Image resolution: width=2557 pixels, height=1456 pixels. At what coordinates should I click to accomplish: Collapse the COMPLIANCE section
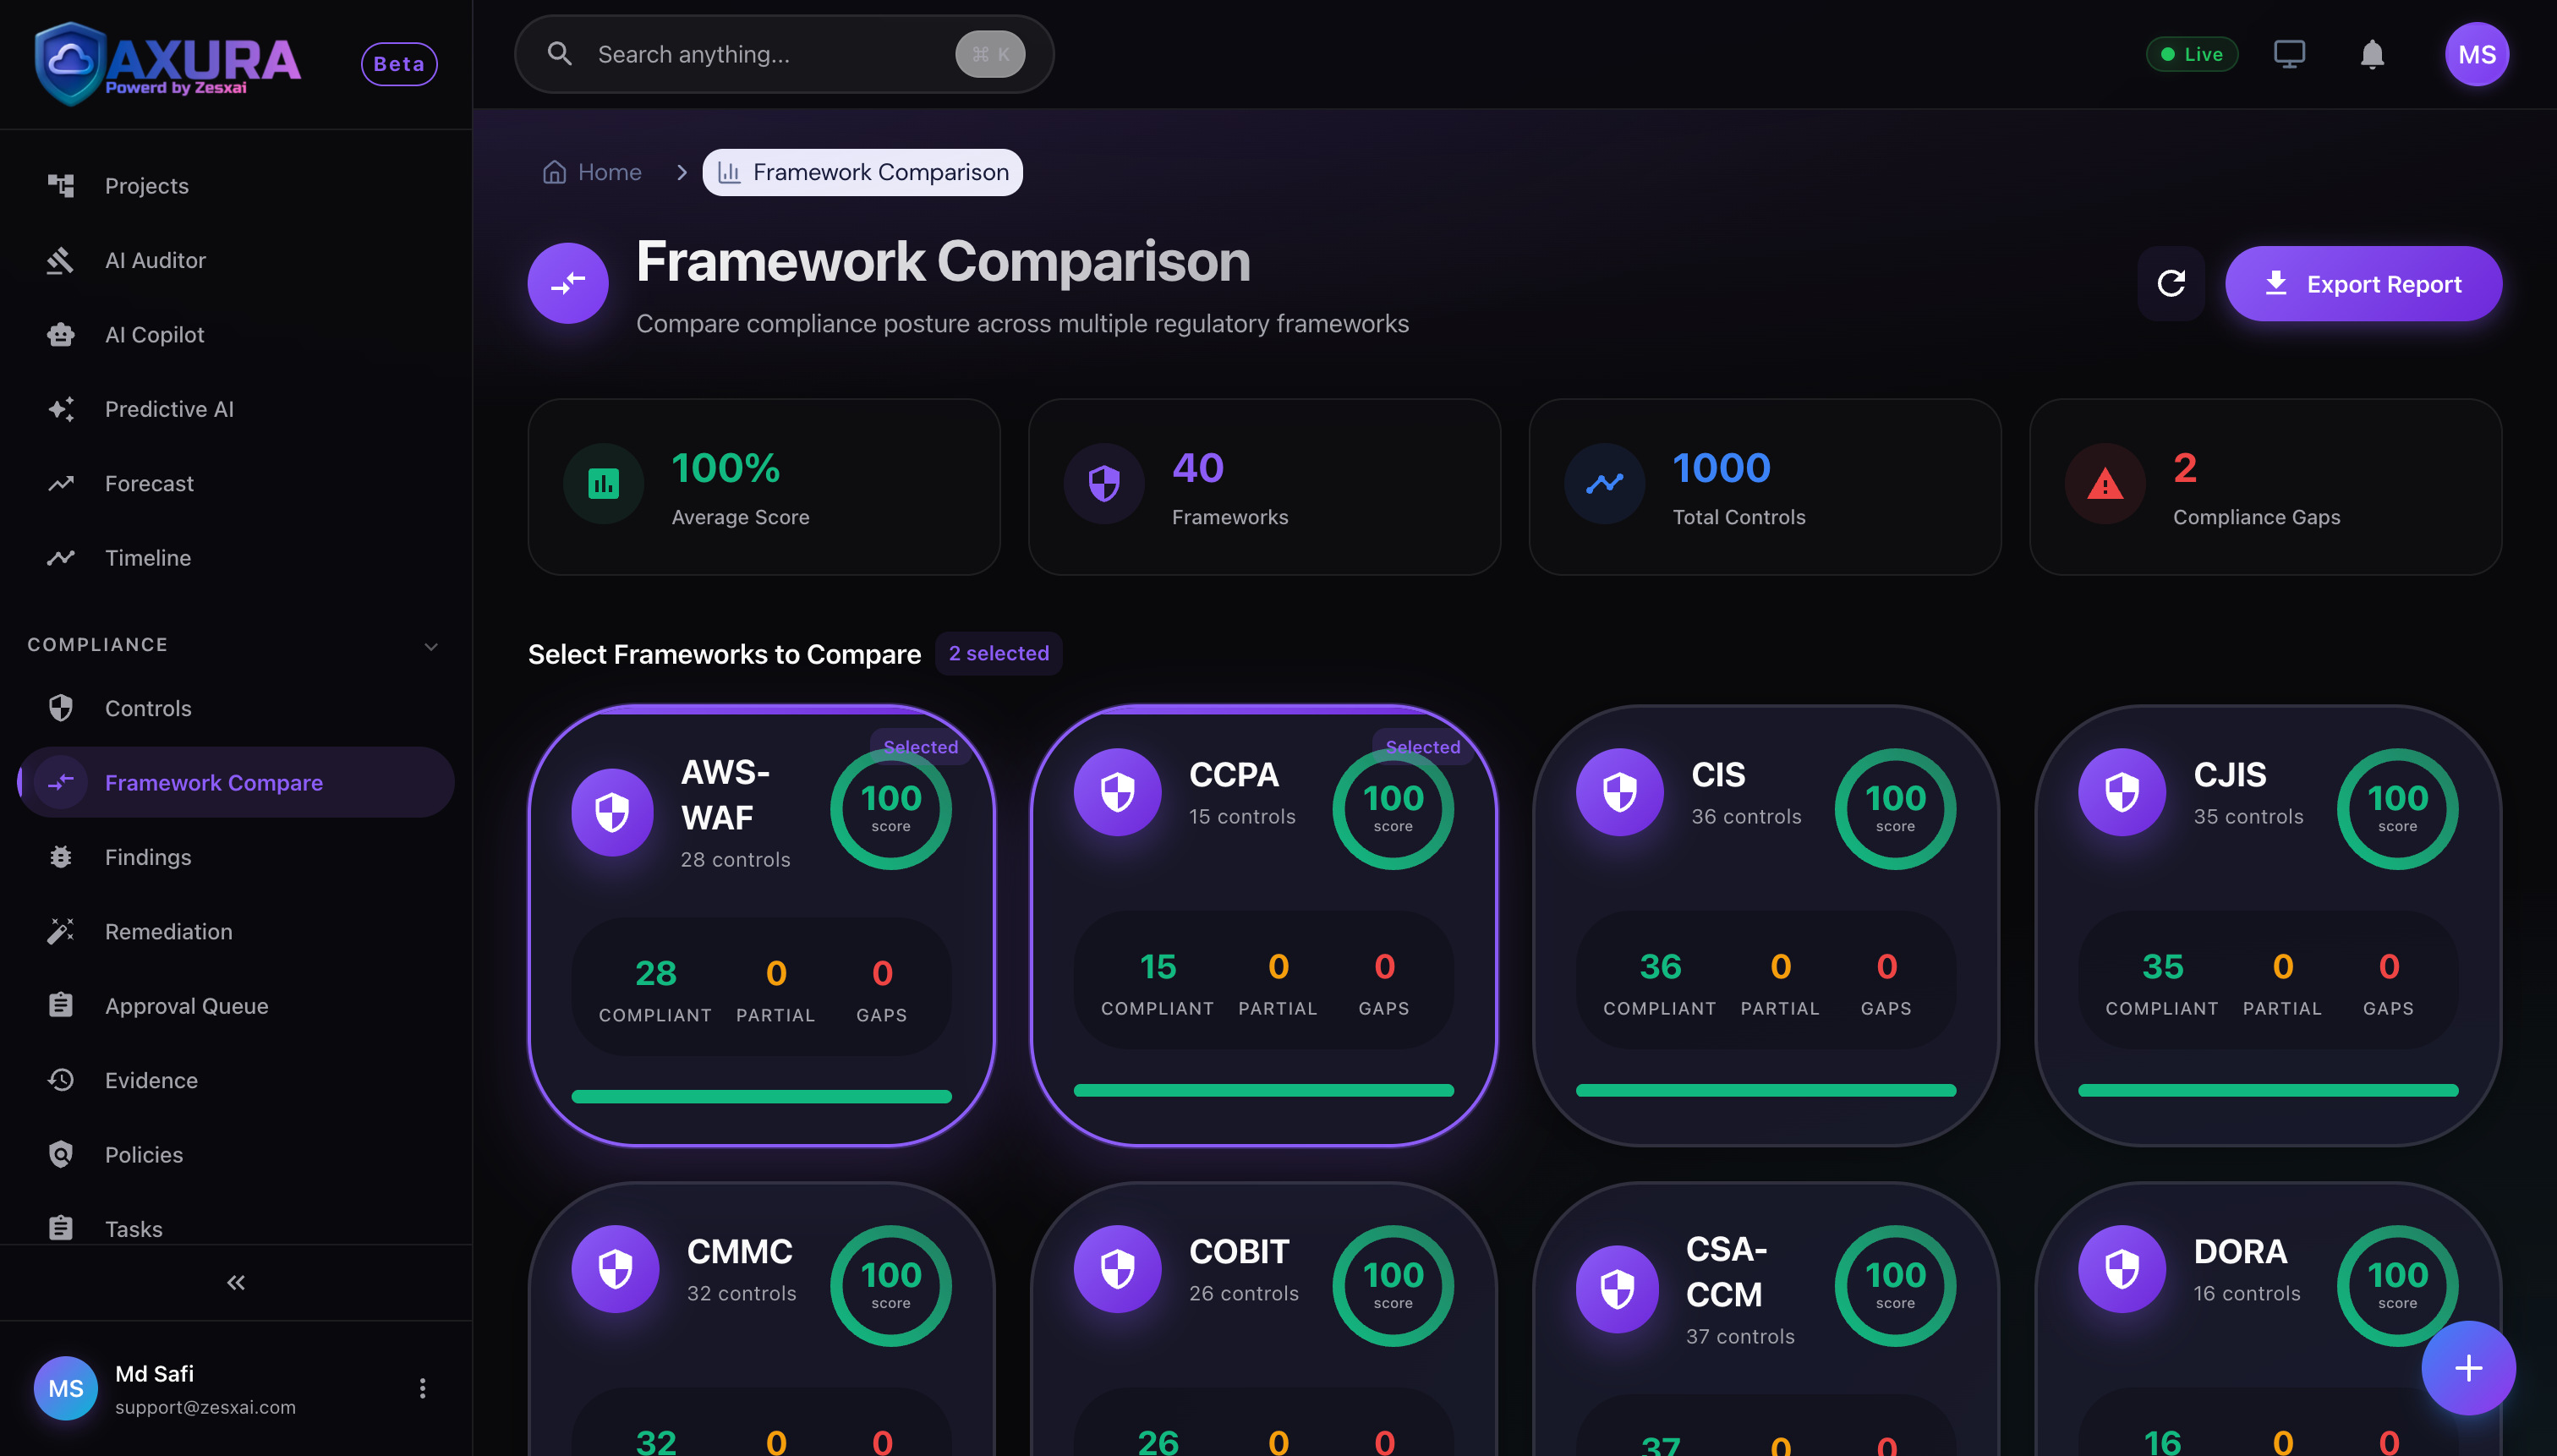[431, 646]
